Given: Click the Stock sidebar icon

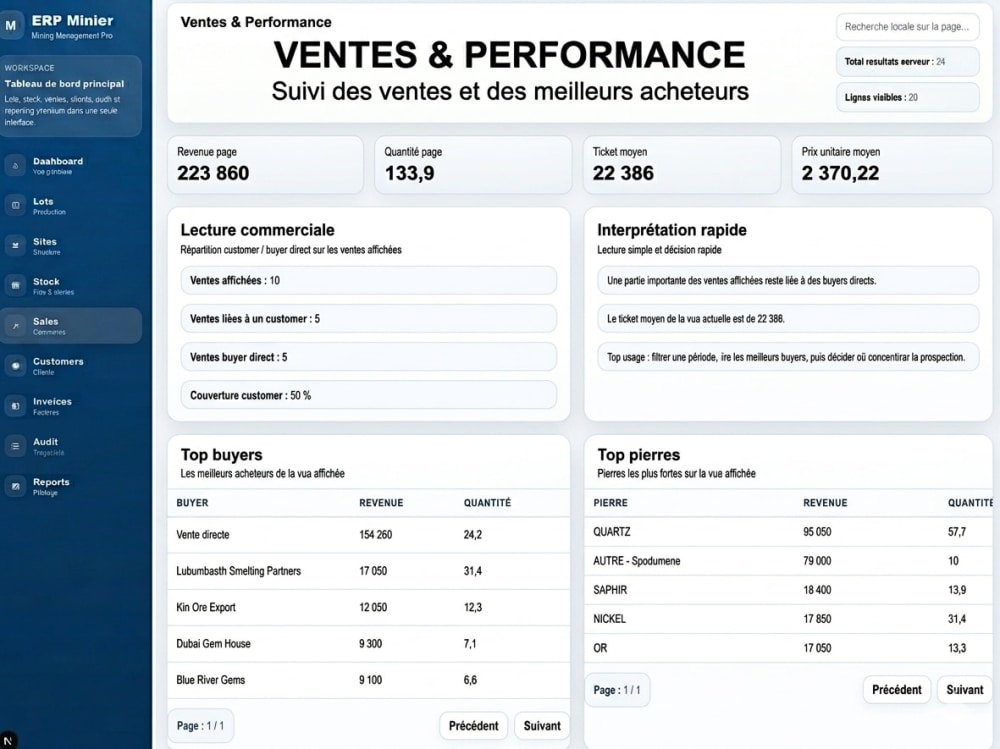Looking at the screenshot, I should tap(15, 286).
